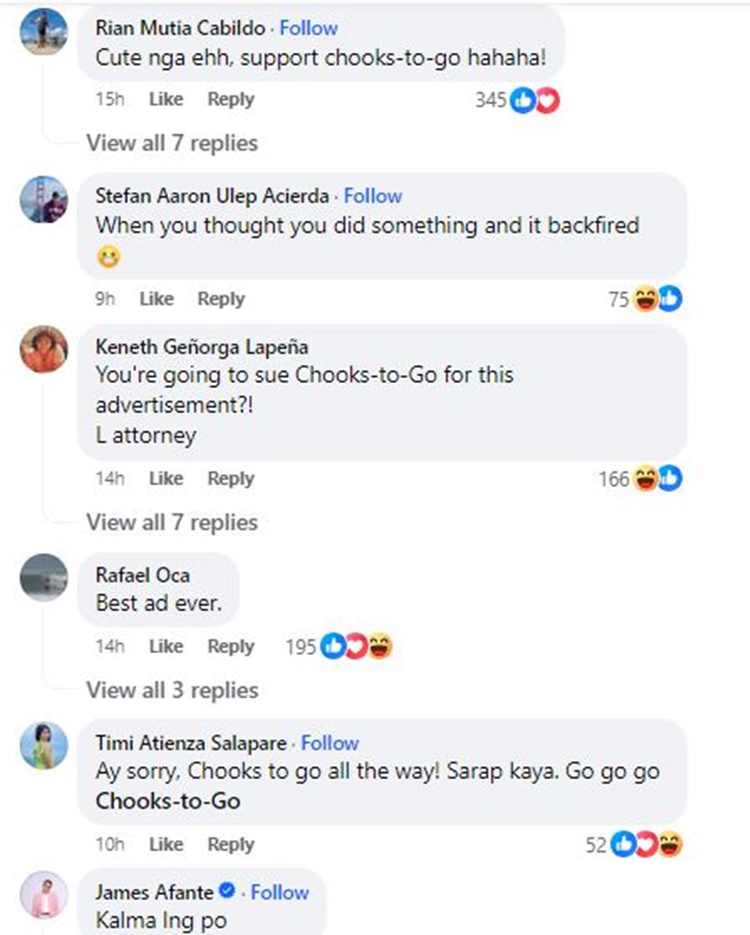750x935 pixels.
Task: Click reaction icons on Timi Atienza's comment
Action: pos(648,845)
